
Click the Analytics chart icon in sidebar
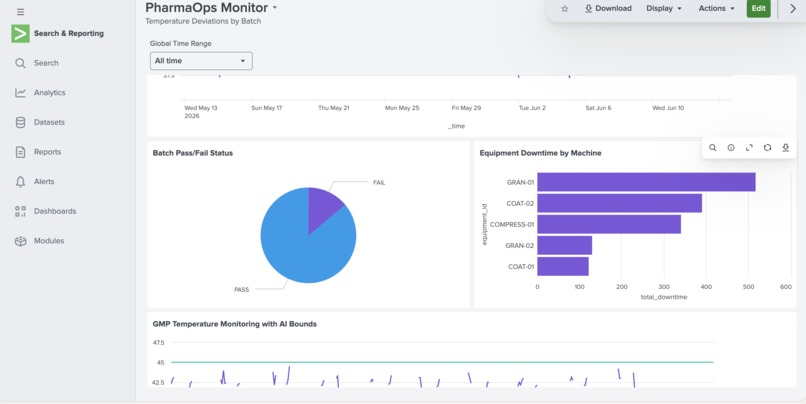20,93
